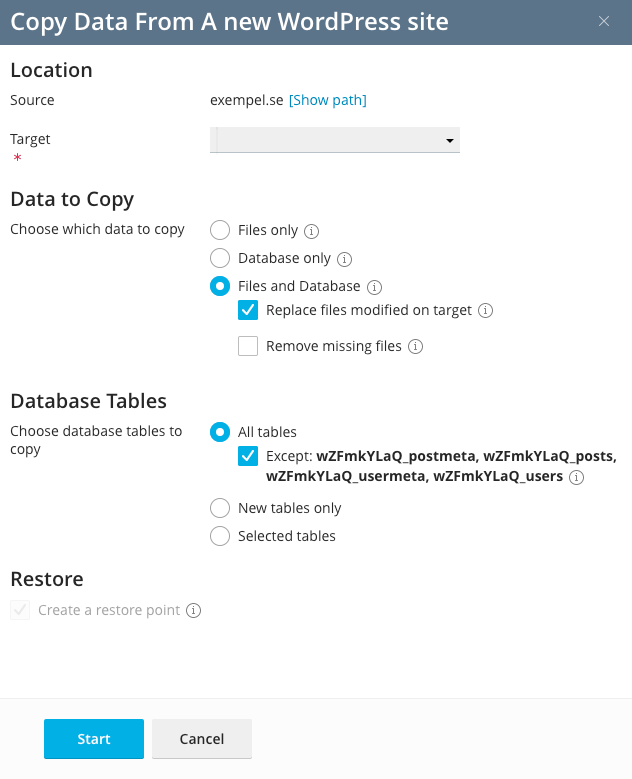Choose the New tables only option

tap(220, 508)
